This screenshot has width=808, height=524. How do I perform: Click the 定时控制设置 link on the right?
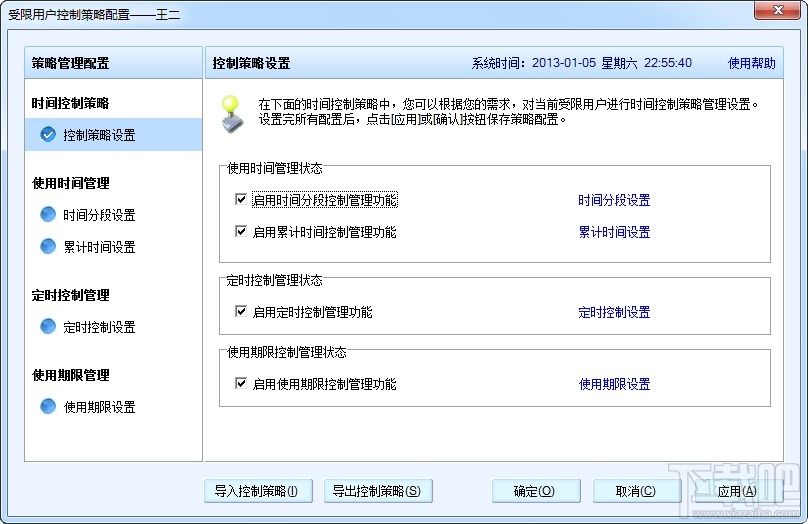coord(614,312)
